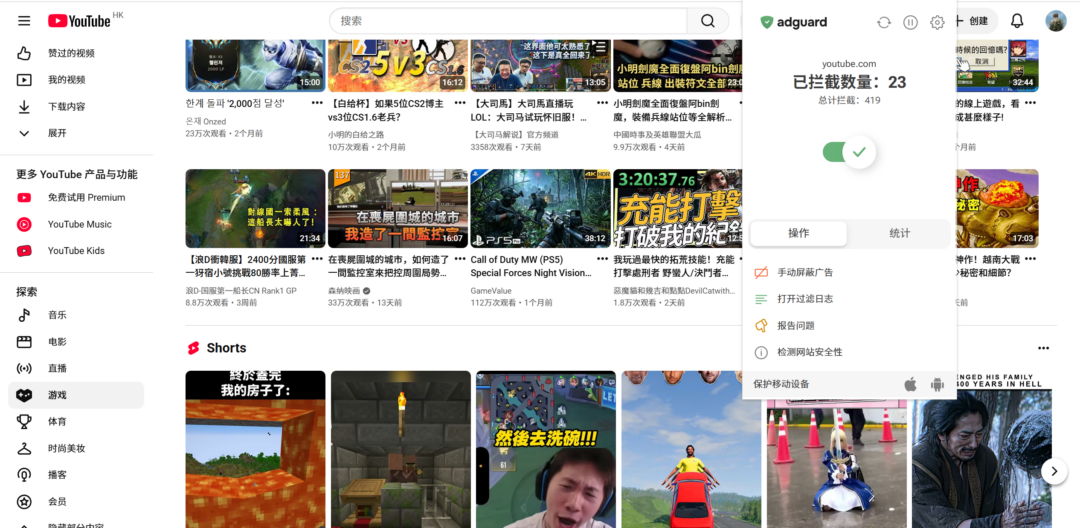The height and width of the screenshot is (528, 1080).
Task: Open the Call of Duty MW PS5 thumbnail
Action: pyautogui.click(x=541, y=209)
